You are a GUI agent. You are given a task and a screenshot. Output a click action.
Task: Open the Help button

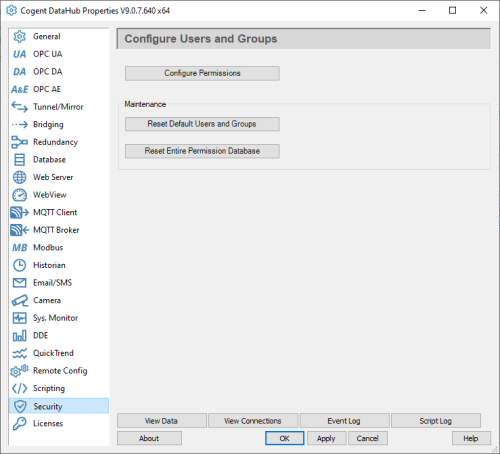point(471,438)
